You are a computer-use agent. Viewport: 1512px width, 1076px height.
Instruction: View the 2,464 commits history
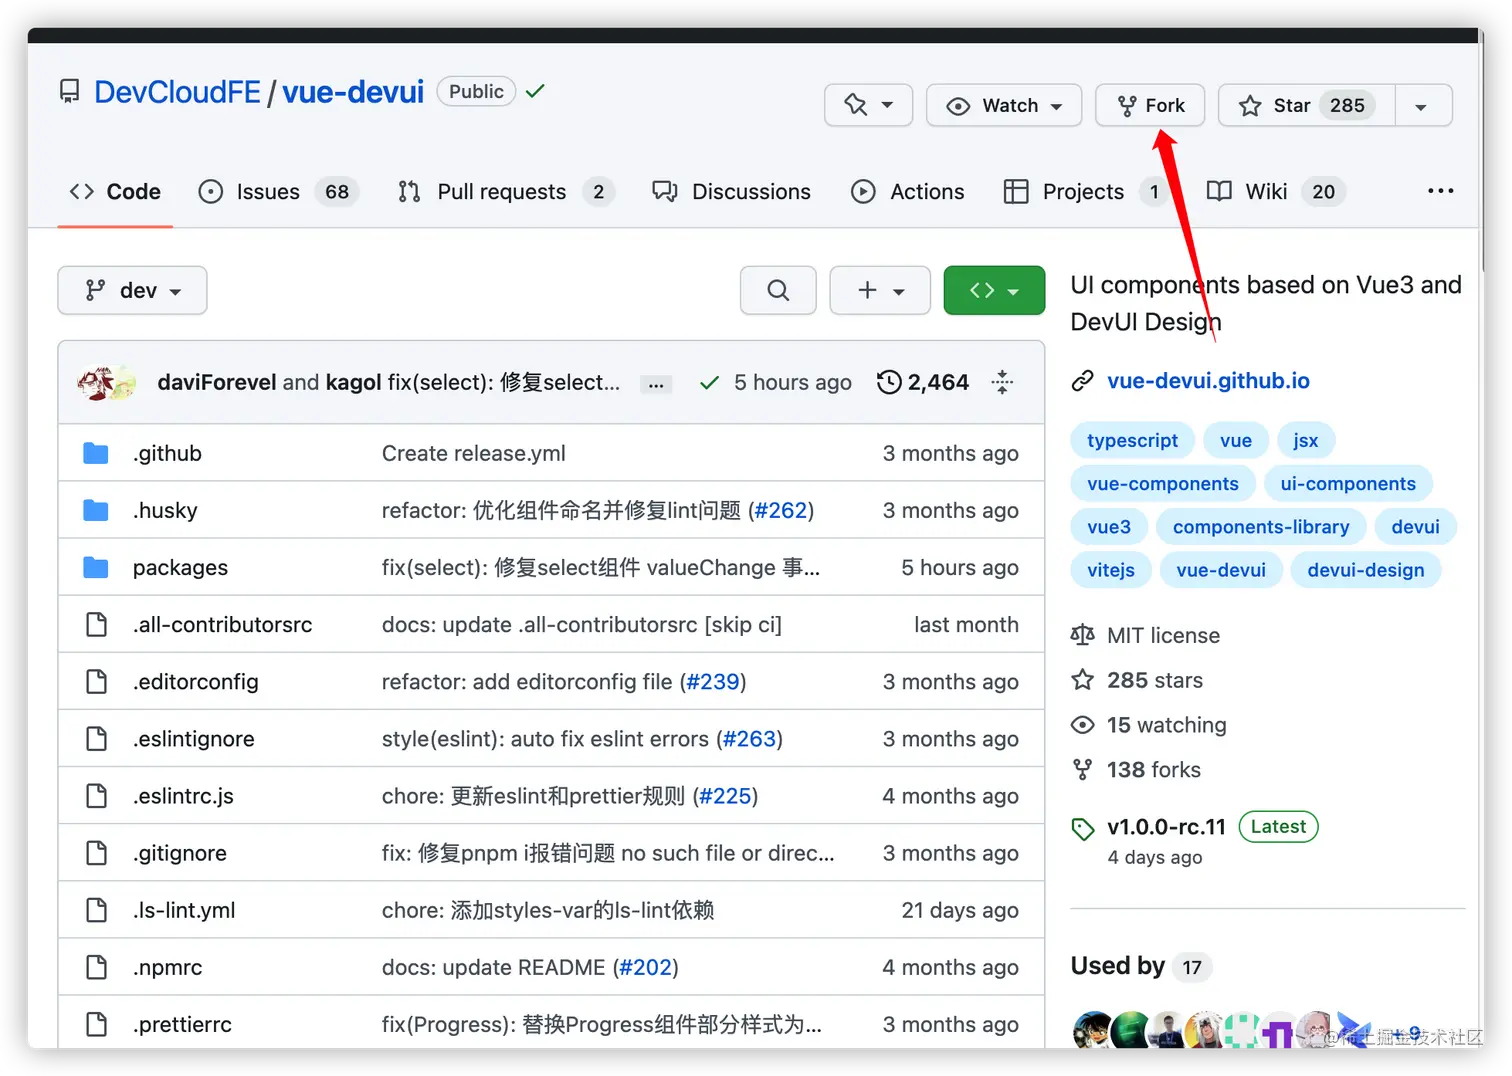[x=923, y=382]
